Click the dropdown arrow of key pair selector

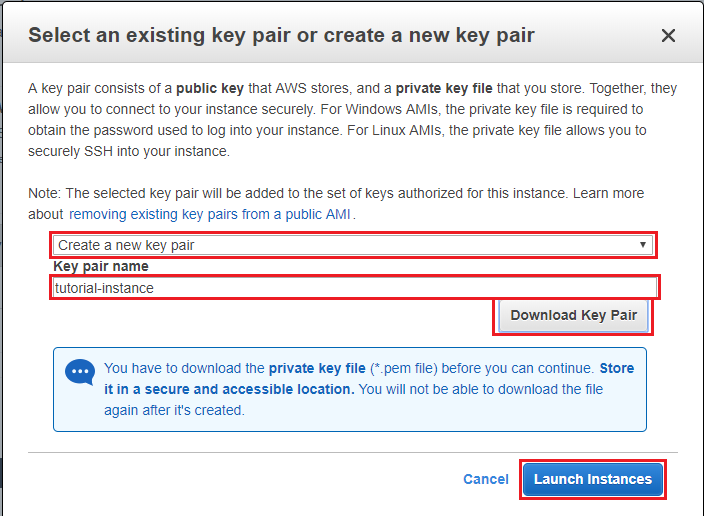tap(644, 245)
